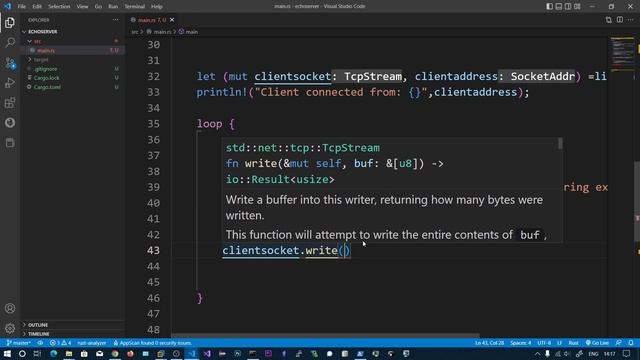Open the Edit menu
This screenshot has height=360, width=640.
coord(37,7)
